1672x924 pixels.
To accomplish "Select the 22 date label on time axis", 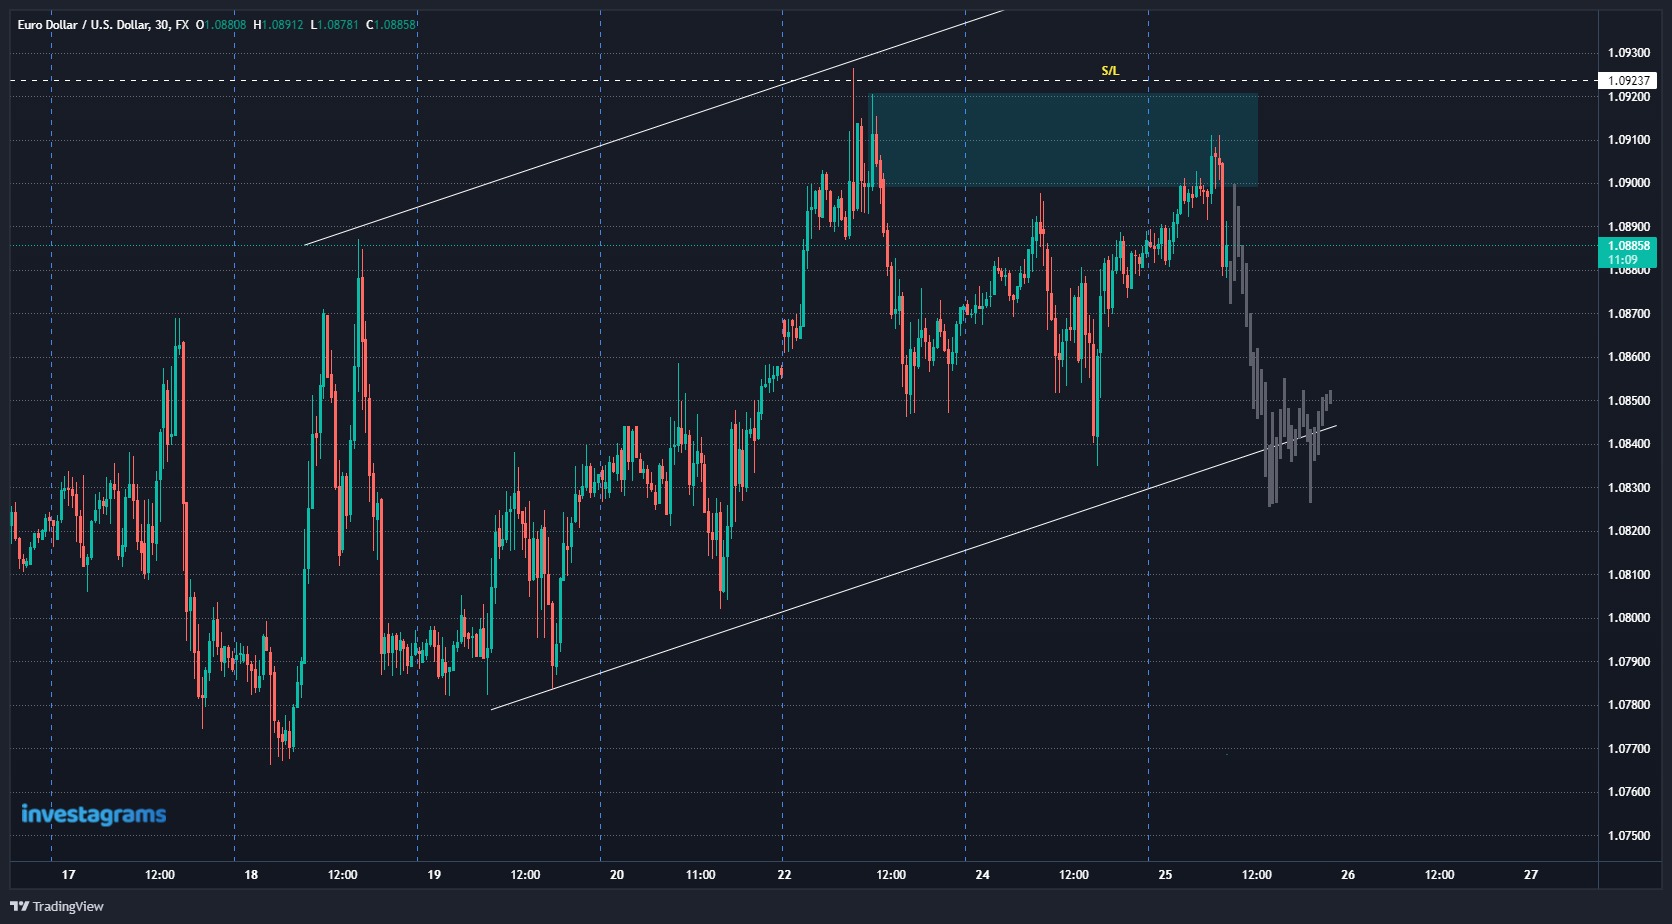I will (784, 874).
